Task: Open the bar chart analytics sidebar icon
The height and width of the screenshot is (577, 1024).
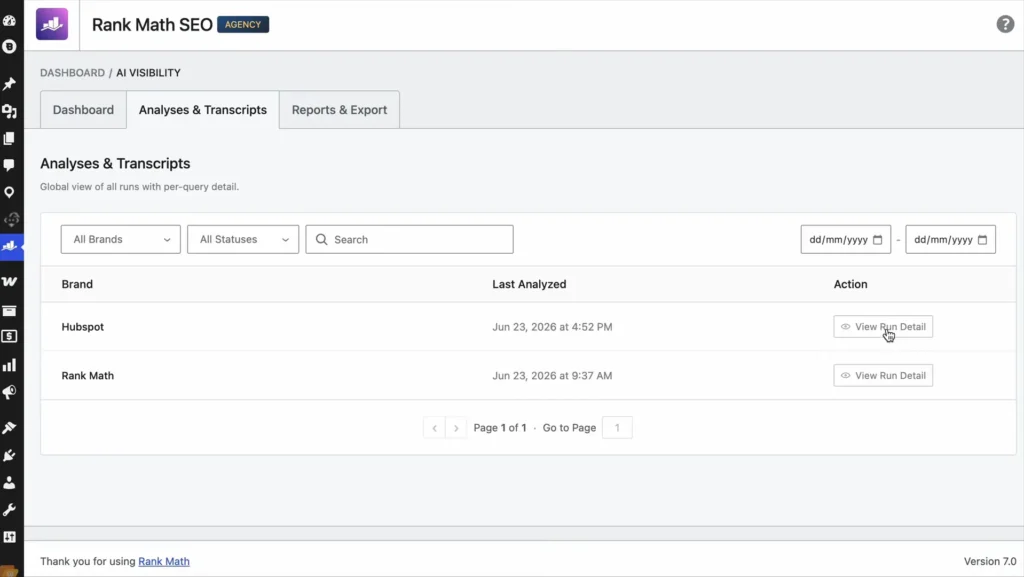Action: coord(9,365)
